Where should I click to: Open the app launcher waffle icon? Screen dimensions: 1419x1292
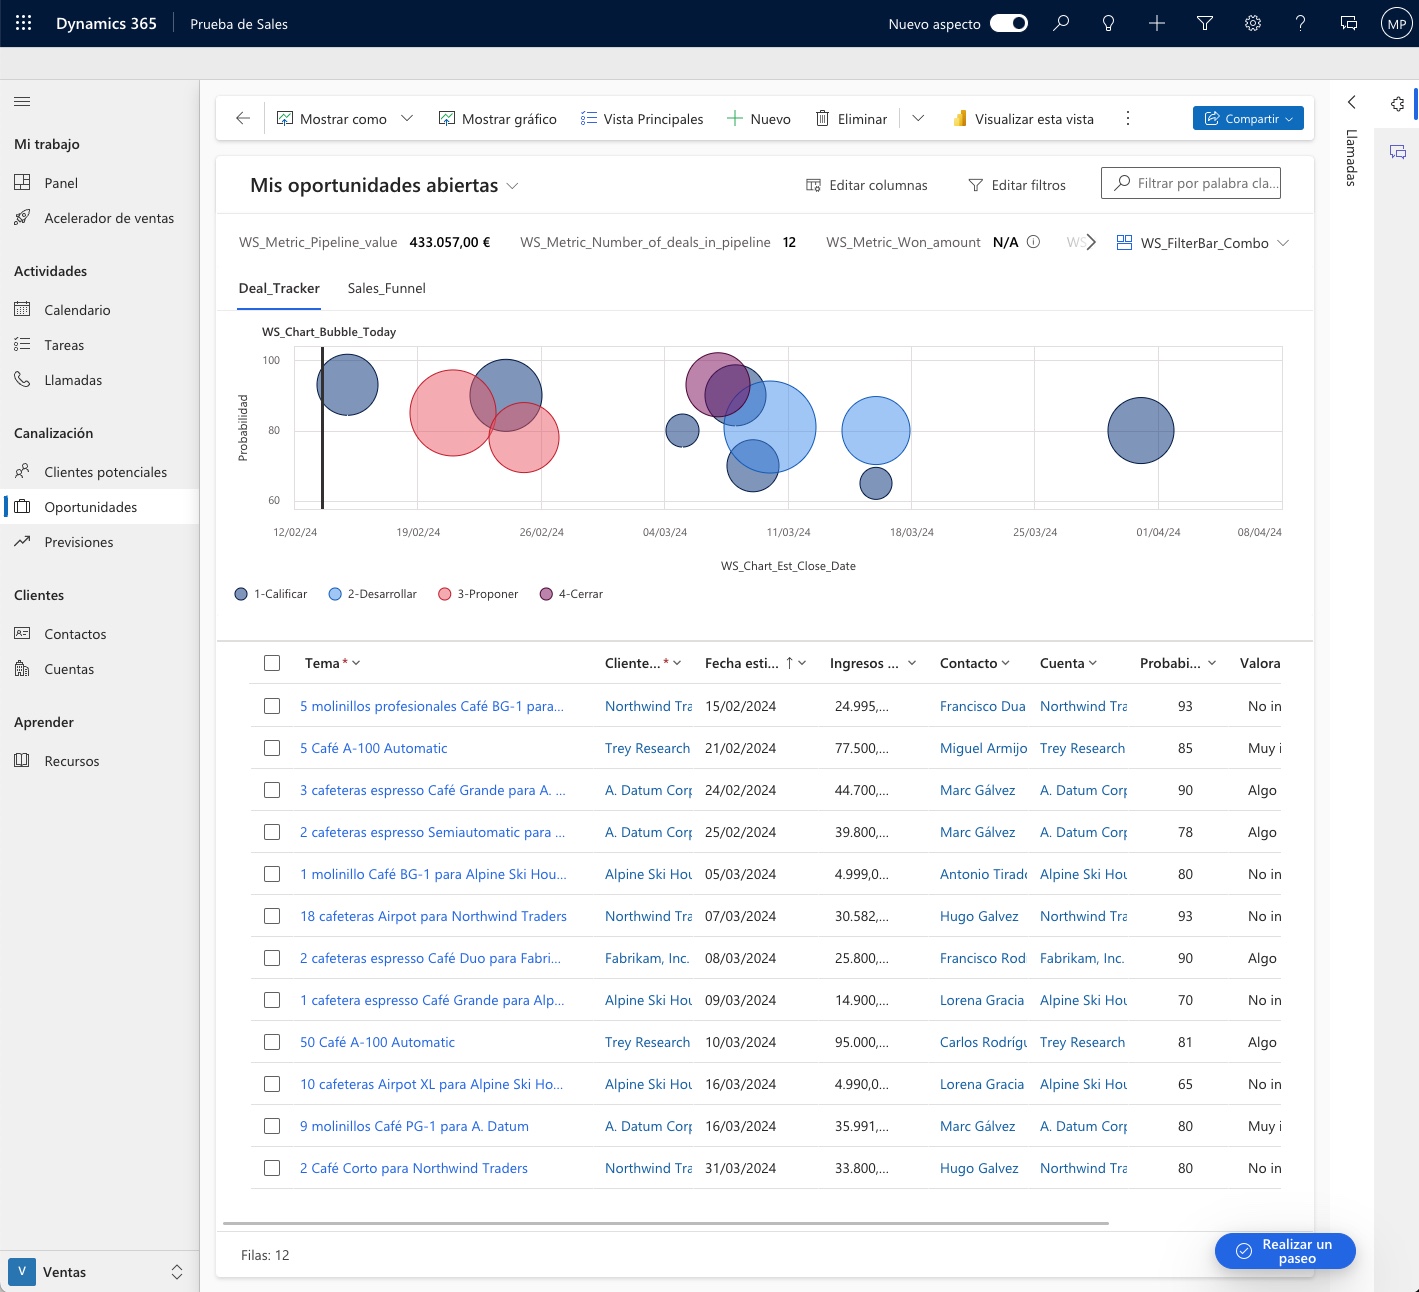(x=23, y=23)
